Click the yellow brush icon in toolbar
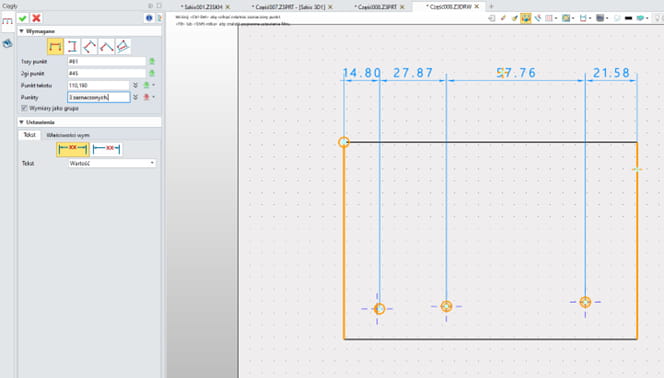The height and width of the screenshot is (378, 664). coord(515,18)
